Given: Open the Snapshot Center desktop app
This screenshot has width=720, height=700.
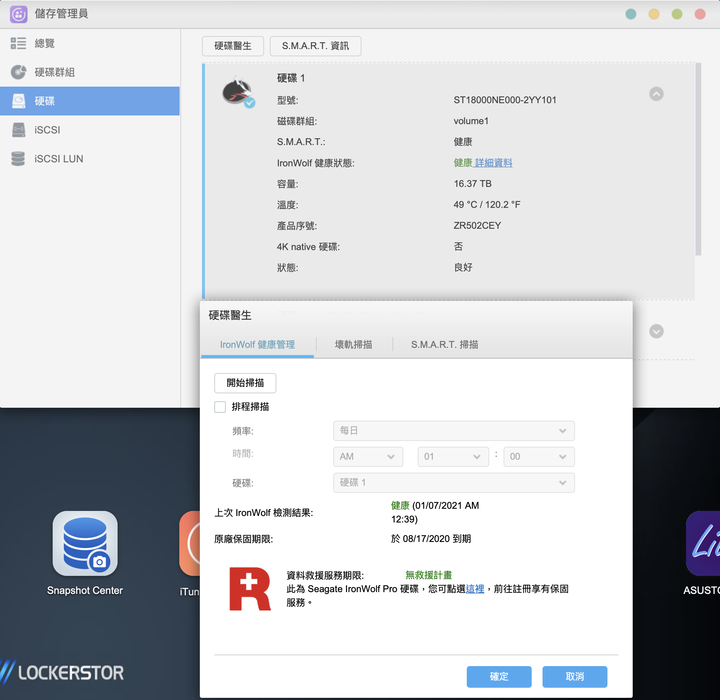Looking at the screenshot, I should click(x=85, y=543).
